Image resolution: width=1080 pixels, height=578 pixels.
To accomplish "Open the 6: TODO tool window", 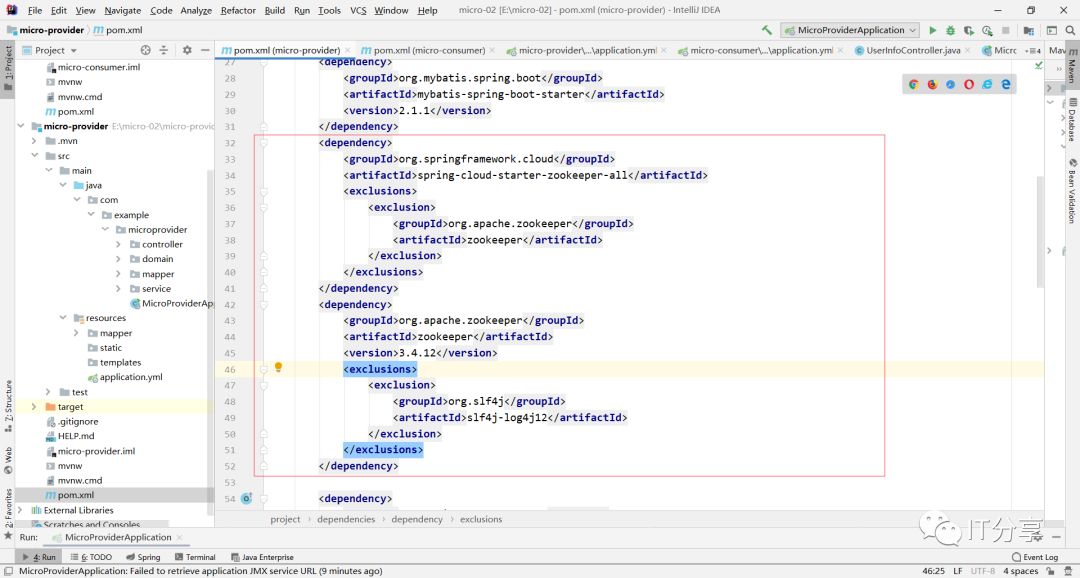I will pyautogui.click(x=91, y=557).
